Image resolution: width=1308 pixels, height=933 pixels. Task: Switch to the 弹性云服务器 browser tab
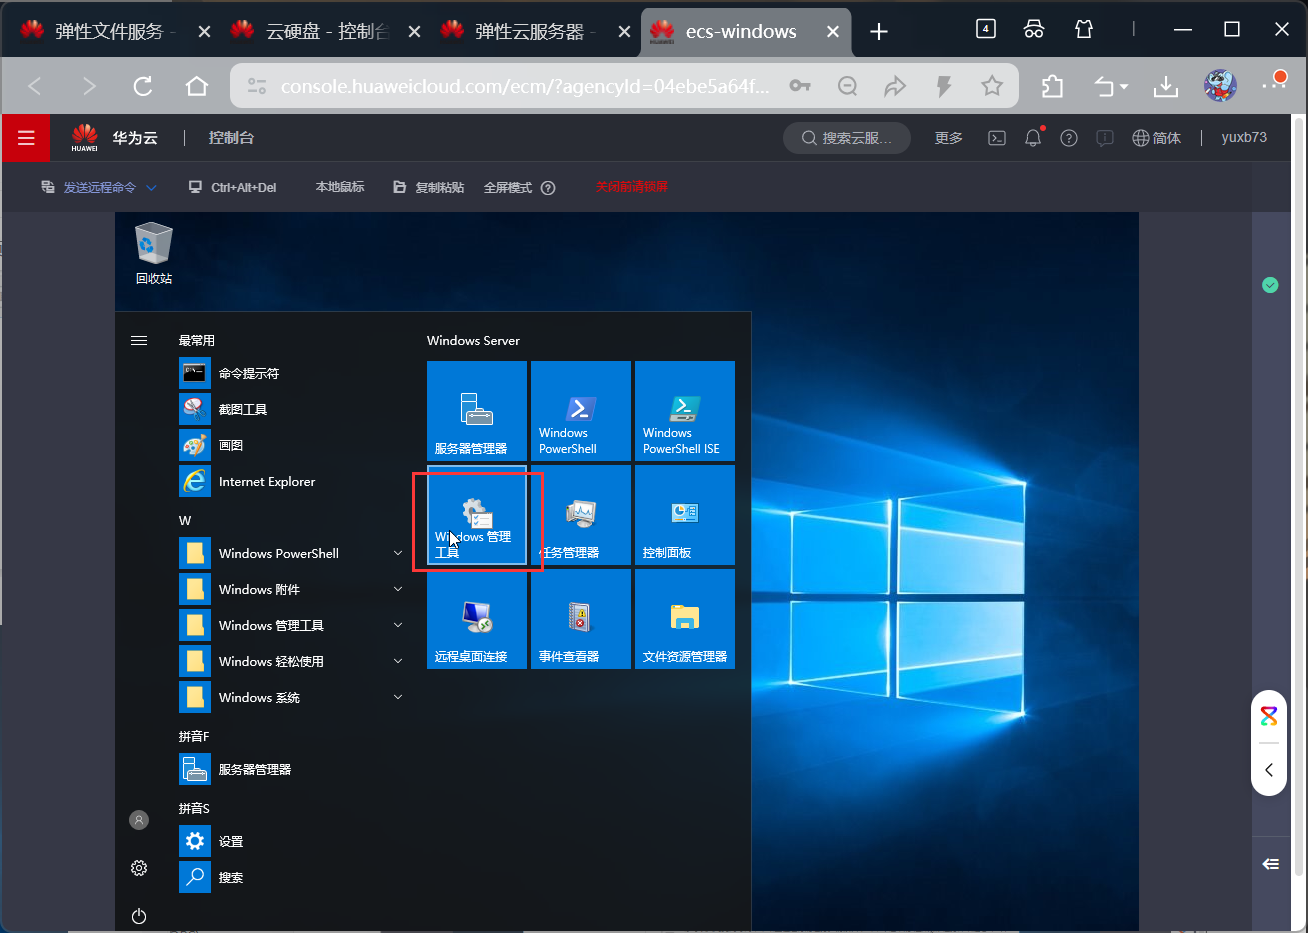click(536, 31)
